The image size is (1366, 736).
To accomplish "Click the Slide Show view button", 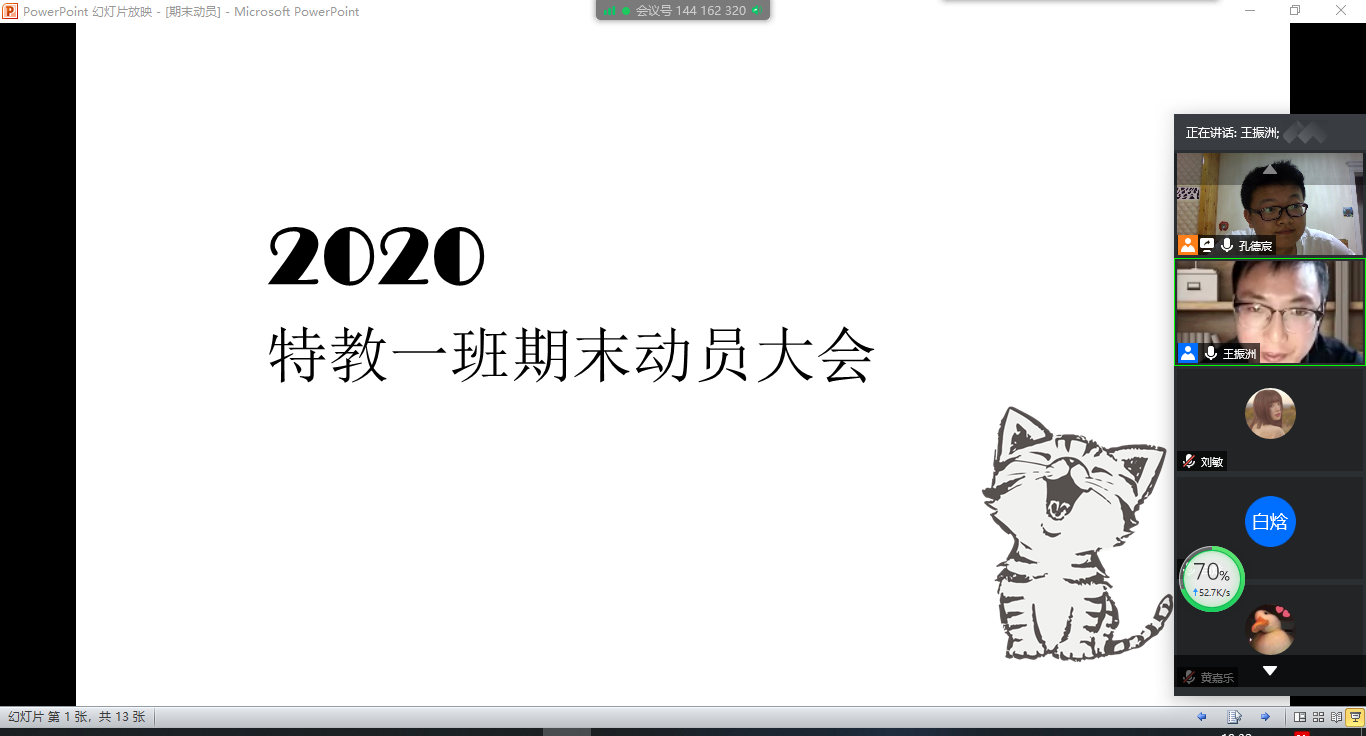I will point(1355,717).
